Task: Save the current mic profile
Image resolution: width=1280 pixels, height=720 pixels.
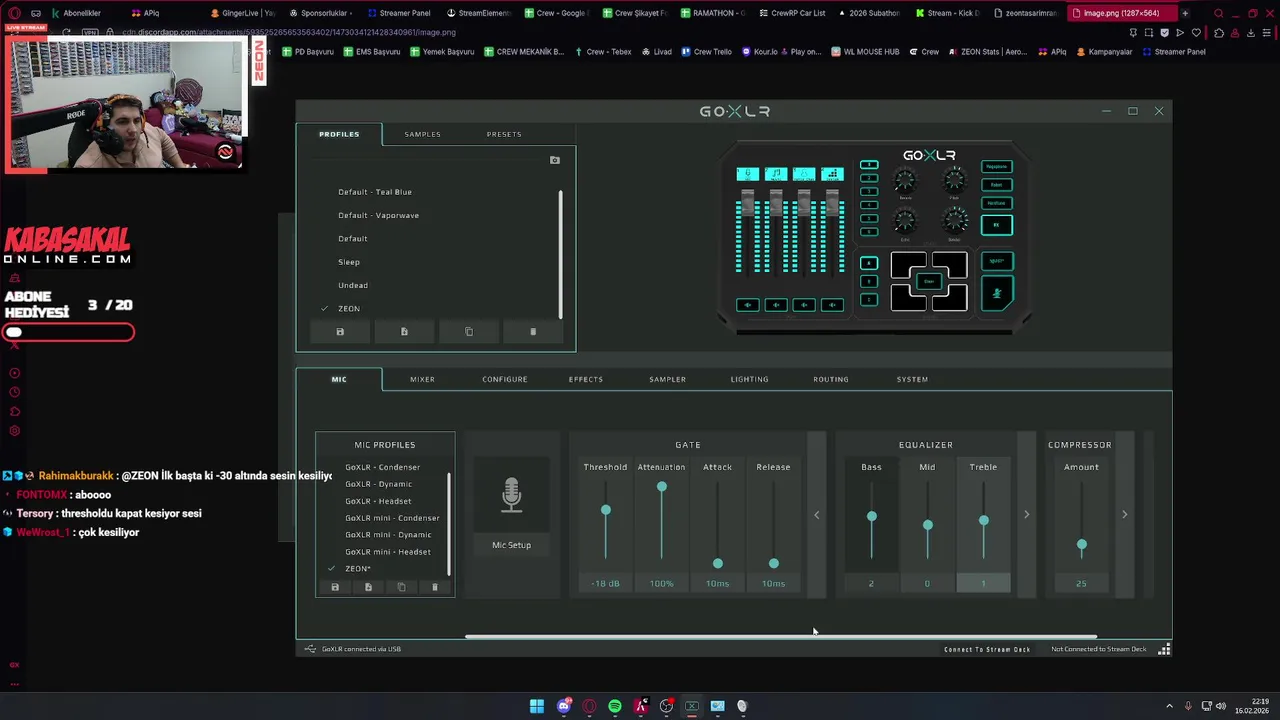Action: click(335, 587)
